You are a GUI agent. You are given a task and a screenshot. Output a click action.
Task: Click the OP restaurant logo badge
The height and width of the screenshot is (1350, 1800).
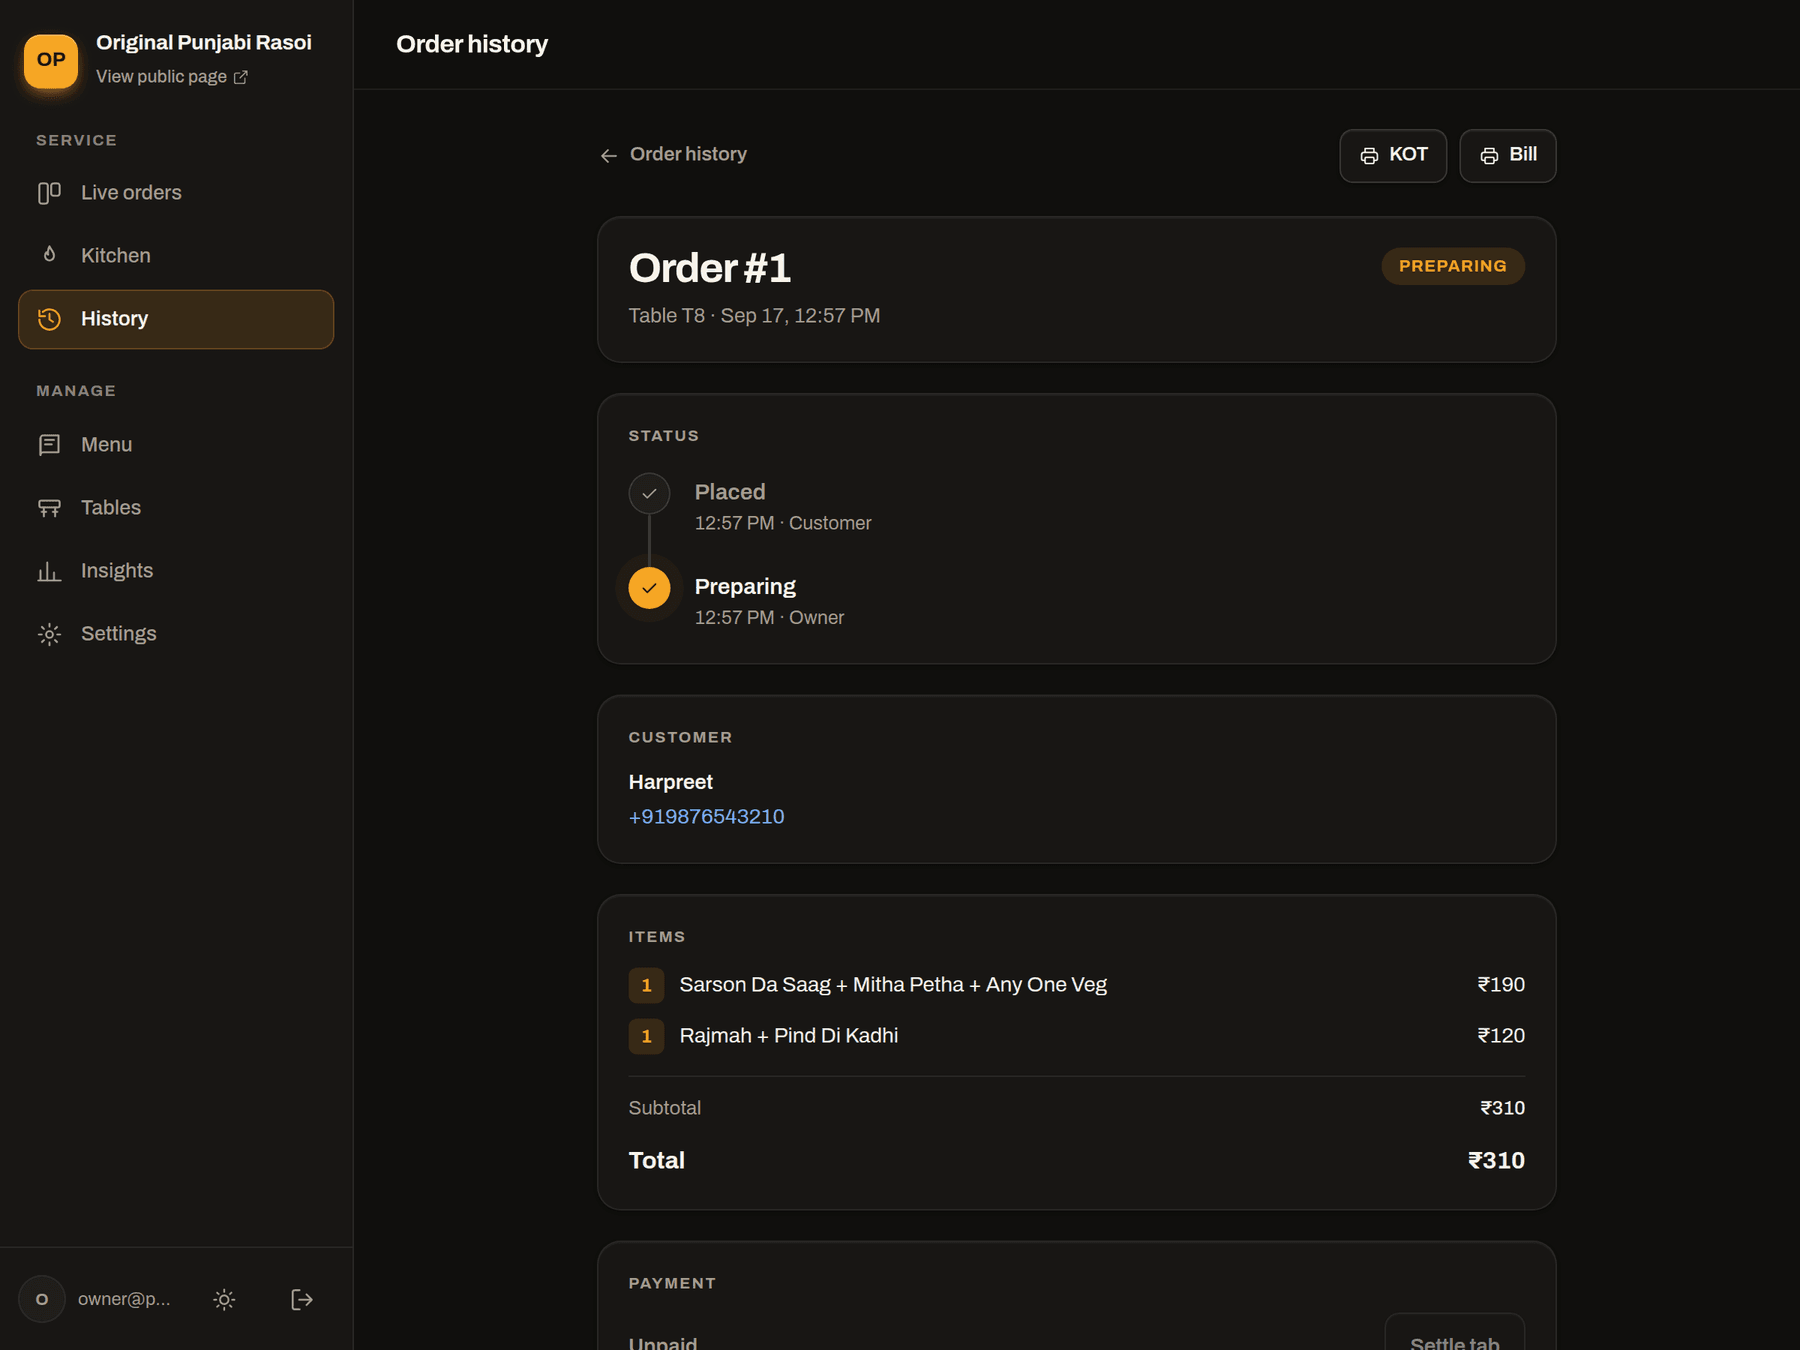coord(51,60)
